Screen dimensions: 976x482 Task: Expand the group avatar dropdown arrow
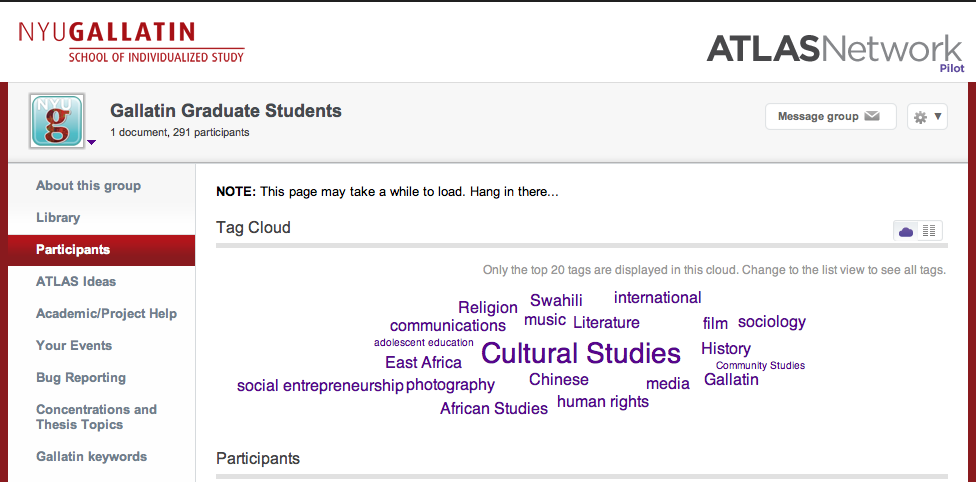click(92, 143)
